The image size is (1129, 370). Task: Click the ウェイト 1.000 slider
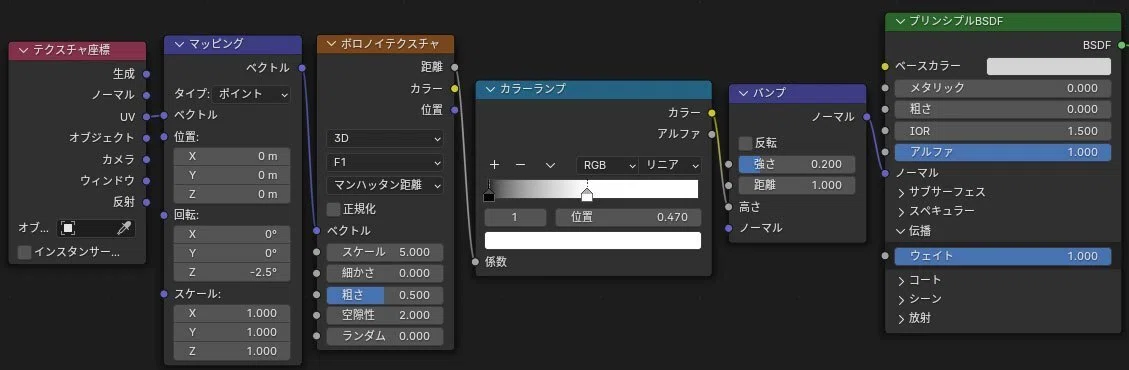coord(1003,256)
